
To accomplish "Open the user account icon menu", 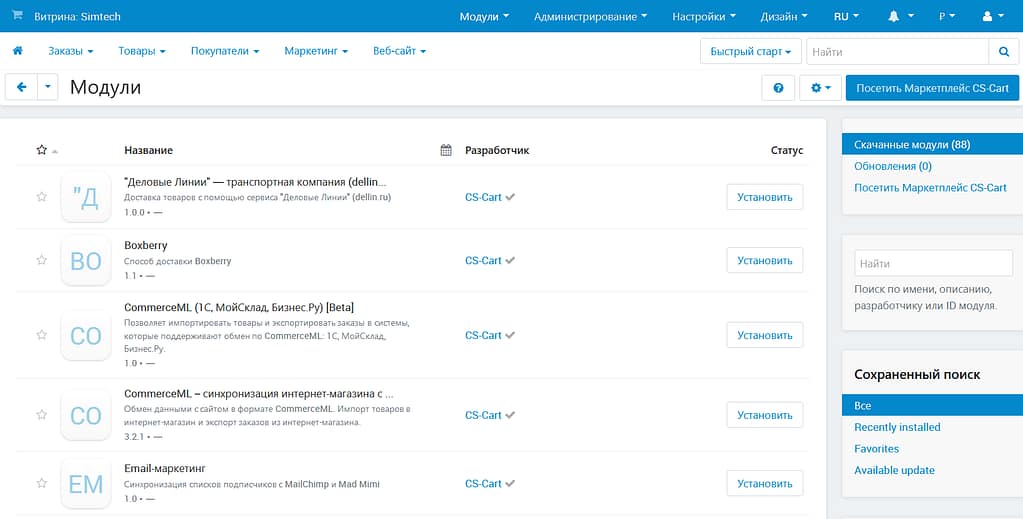I will [x=993, y=17].
